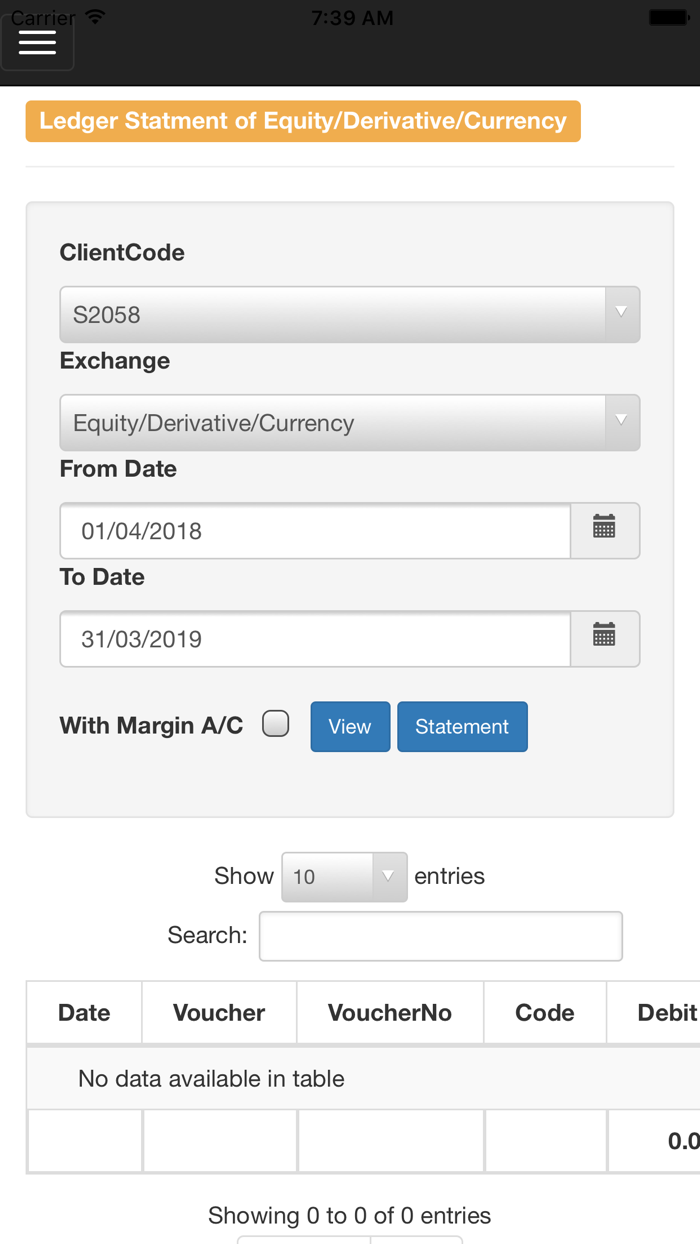Viewport: 700px width, 1244px height.
Task: Open the ClientCode dropdown showing S2058
Action: pos(350,315)
